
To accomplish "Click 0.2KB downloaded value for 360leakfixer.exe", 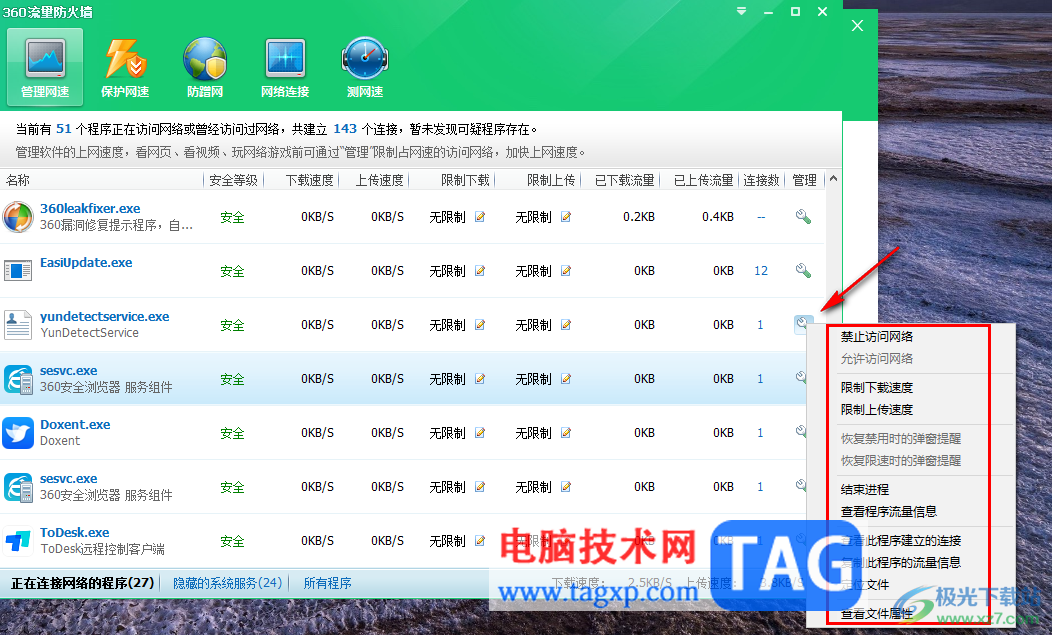I will 639,217.
